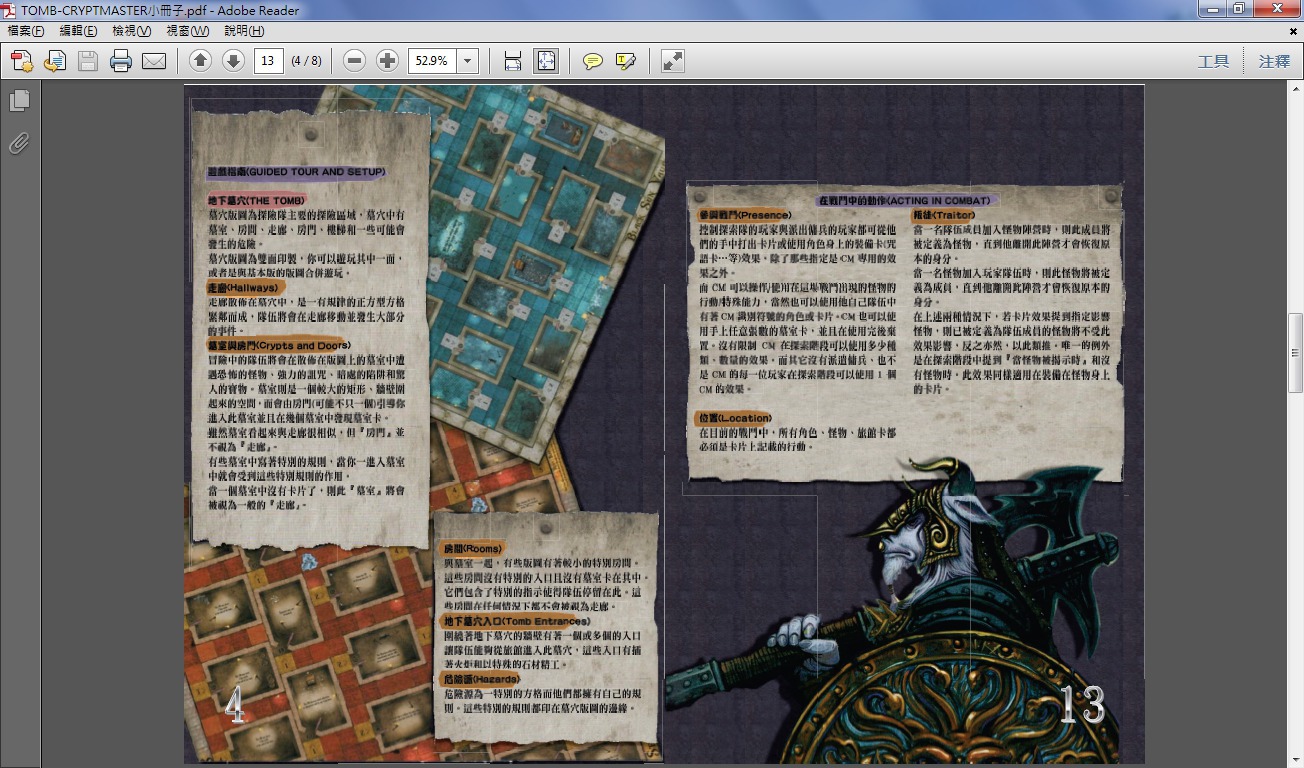This screenshot has height=768, width=1304.
Task: Open the 注釋 (Comment) pane
Action: (x=1275, y=61)
